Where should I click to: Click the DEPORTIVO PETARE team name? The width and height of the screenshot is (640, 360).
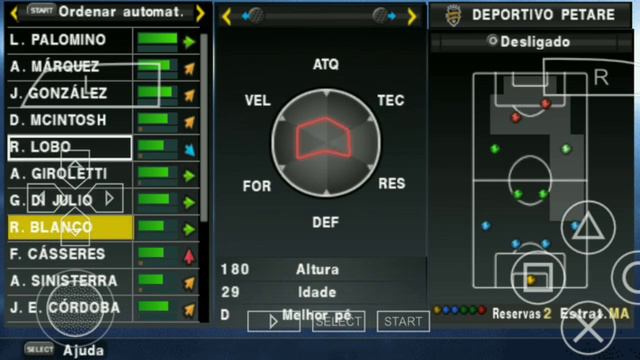coord(544,15)
